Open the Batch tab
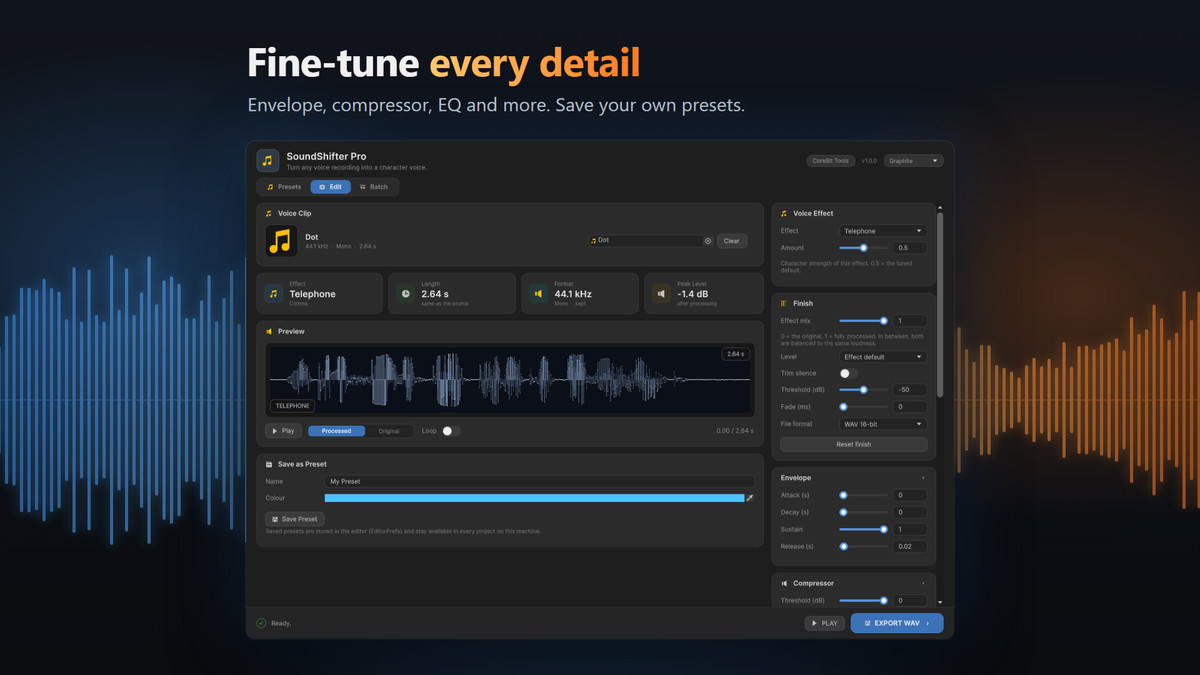Screen dimensions: 1200x675 tap(374, 187)
